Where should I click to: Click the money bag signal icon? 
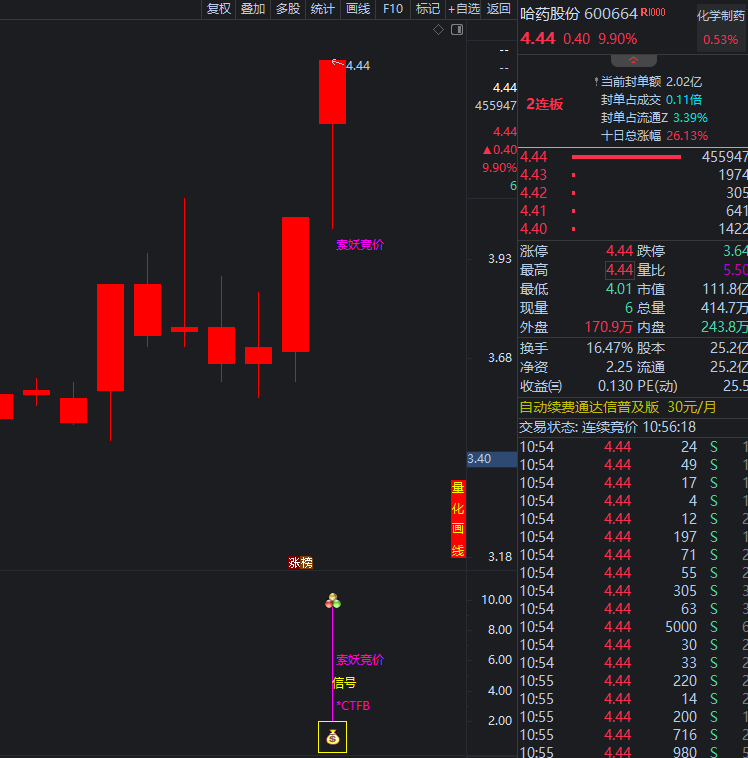pos(333,738)
